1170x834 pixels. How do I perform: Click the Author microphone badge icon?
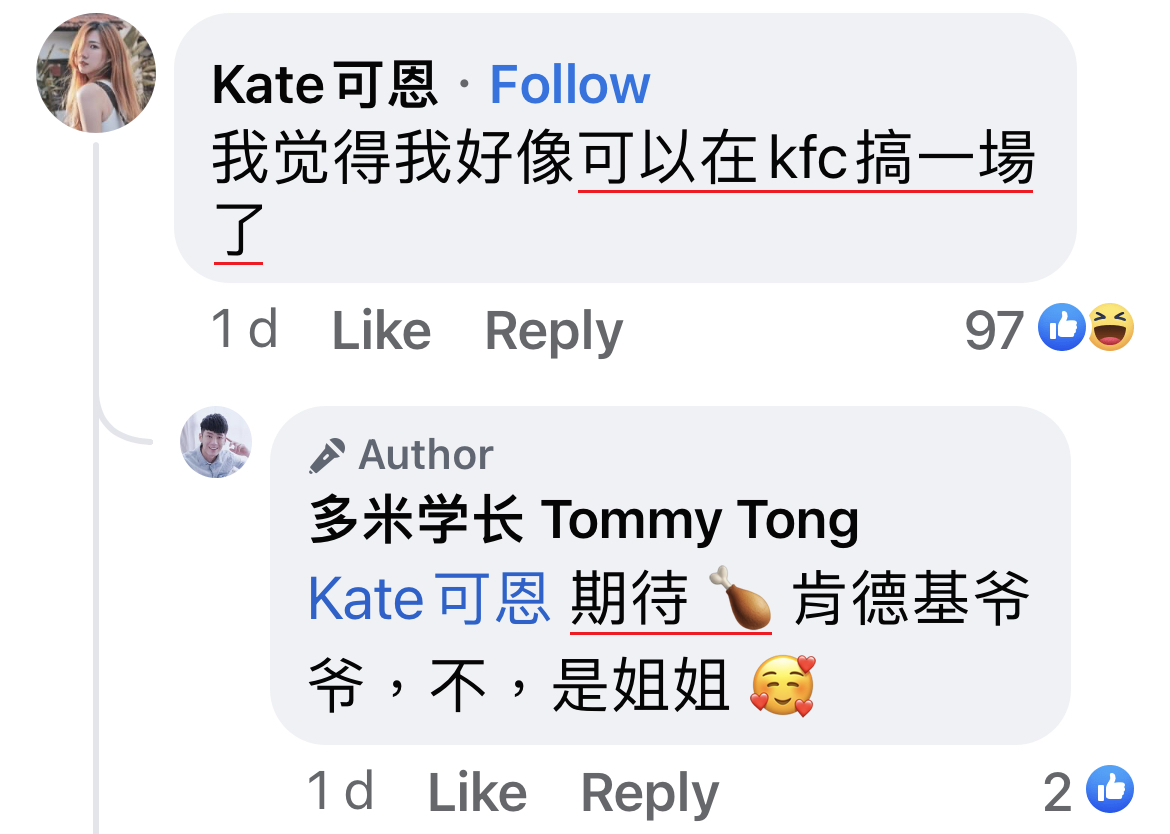pyautogui.click(x=327, y=456)
